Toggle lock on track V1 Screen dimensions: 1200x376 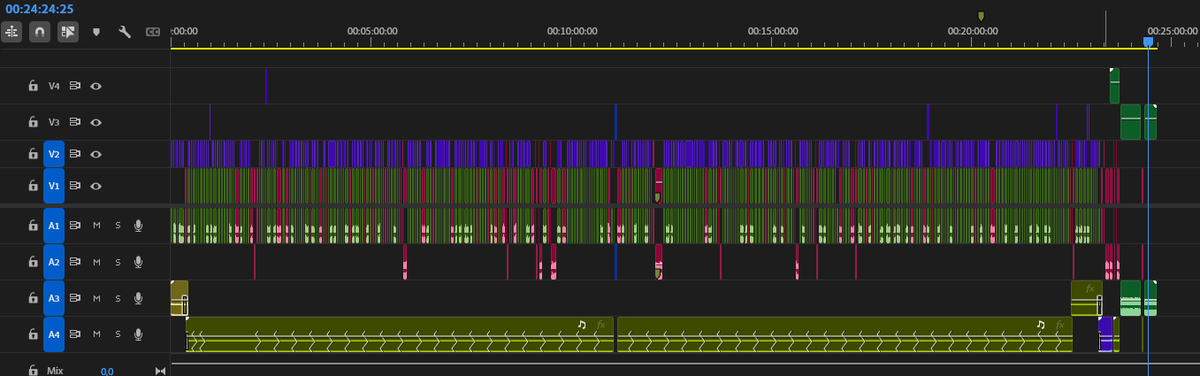33,185
